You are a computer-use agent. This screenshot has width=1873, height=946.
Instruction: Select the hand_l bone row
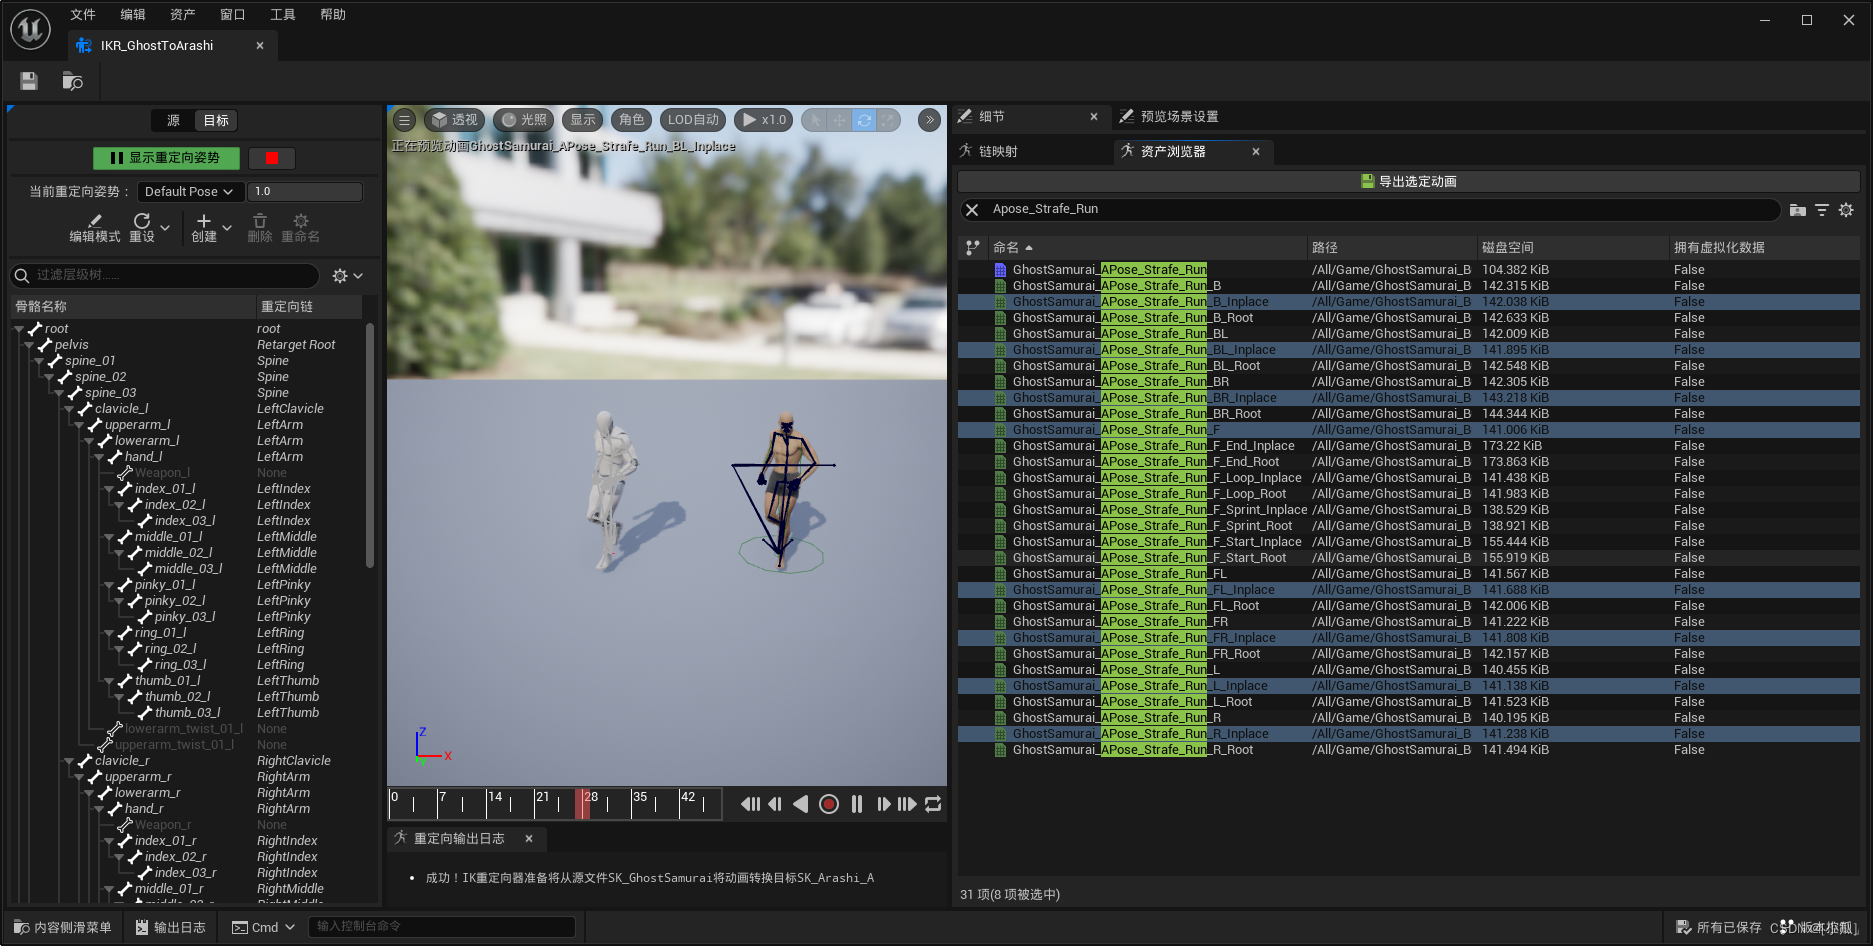(188, 457)
